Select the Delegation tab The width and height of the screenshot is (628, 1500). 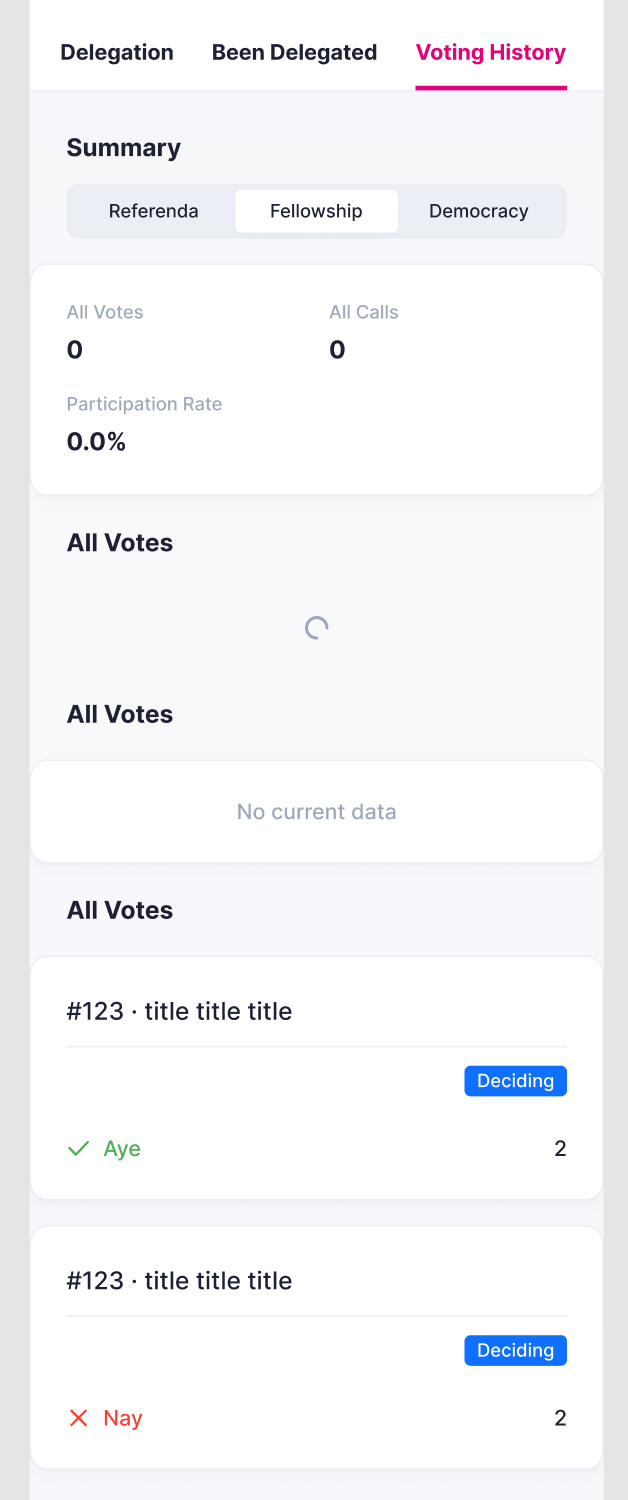click(x=116, y=52)
